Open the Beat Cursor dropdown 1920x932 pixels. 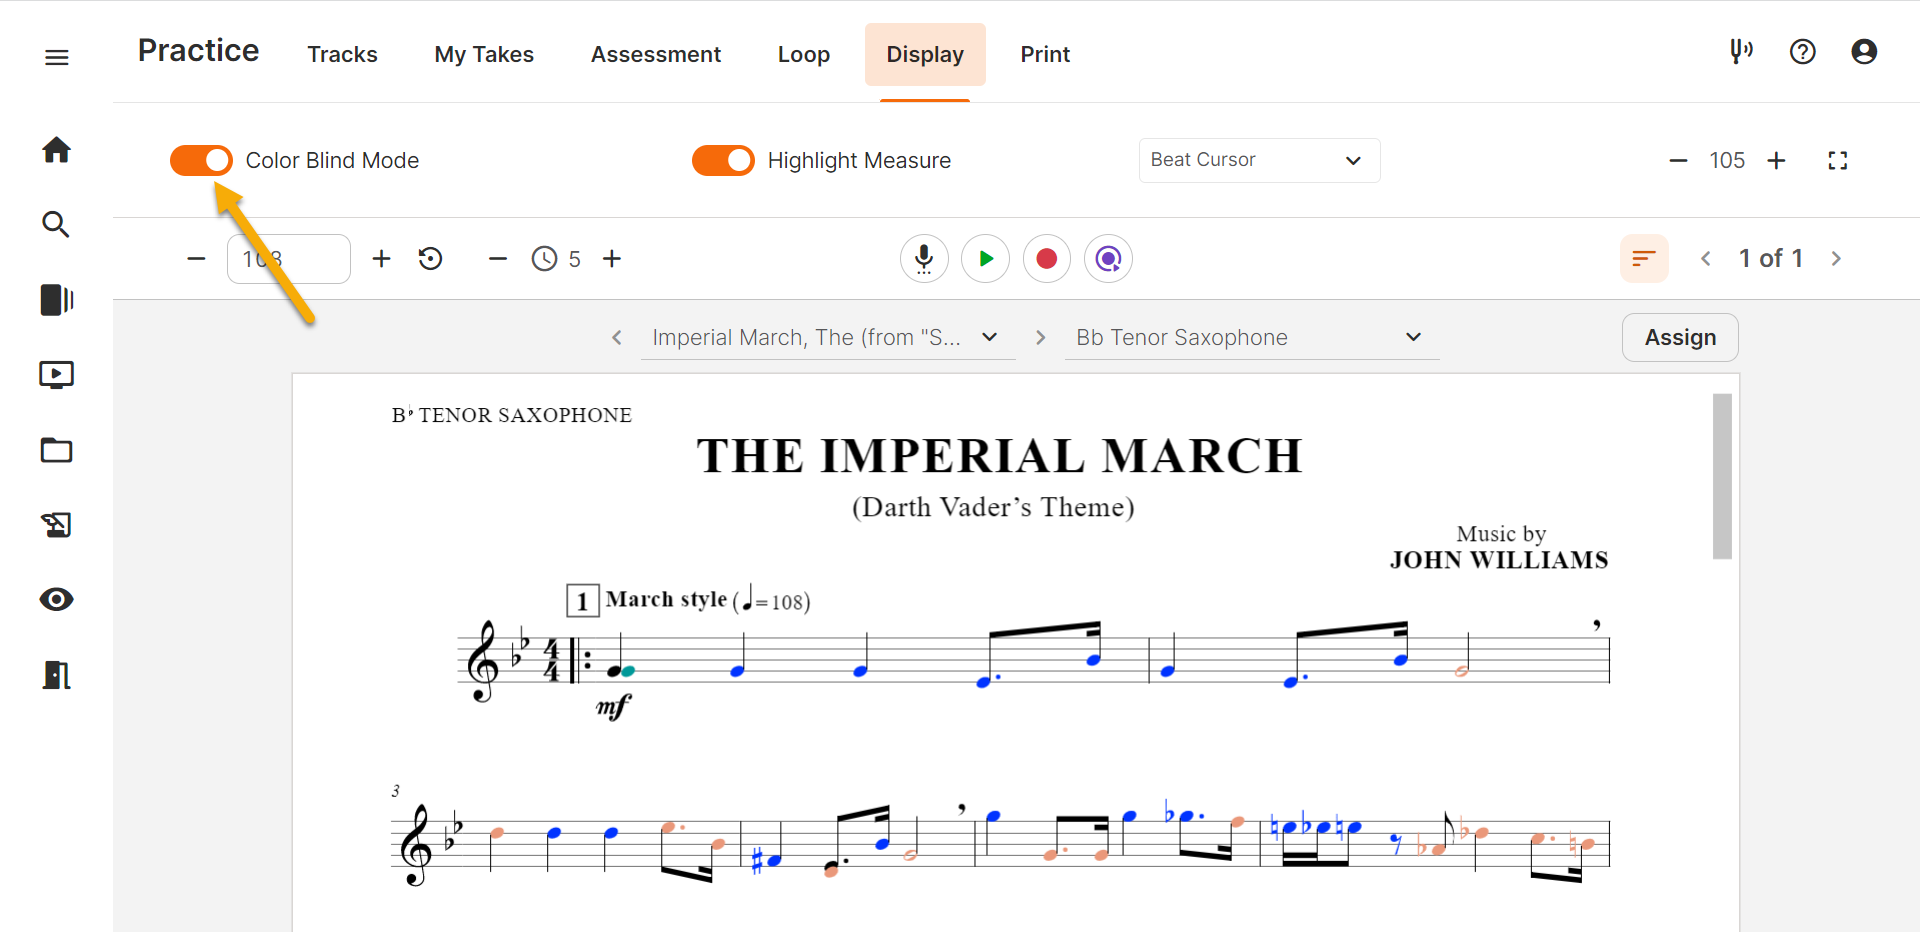click(x=1259, y=160)
